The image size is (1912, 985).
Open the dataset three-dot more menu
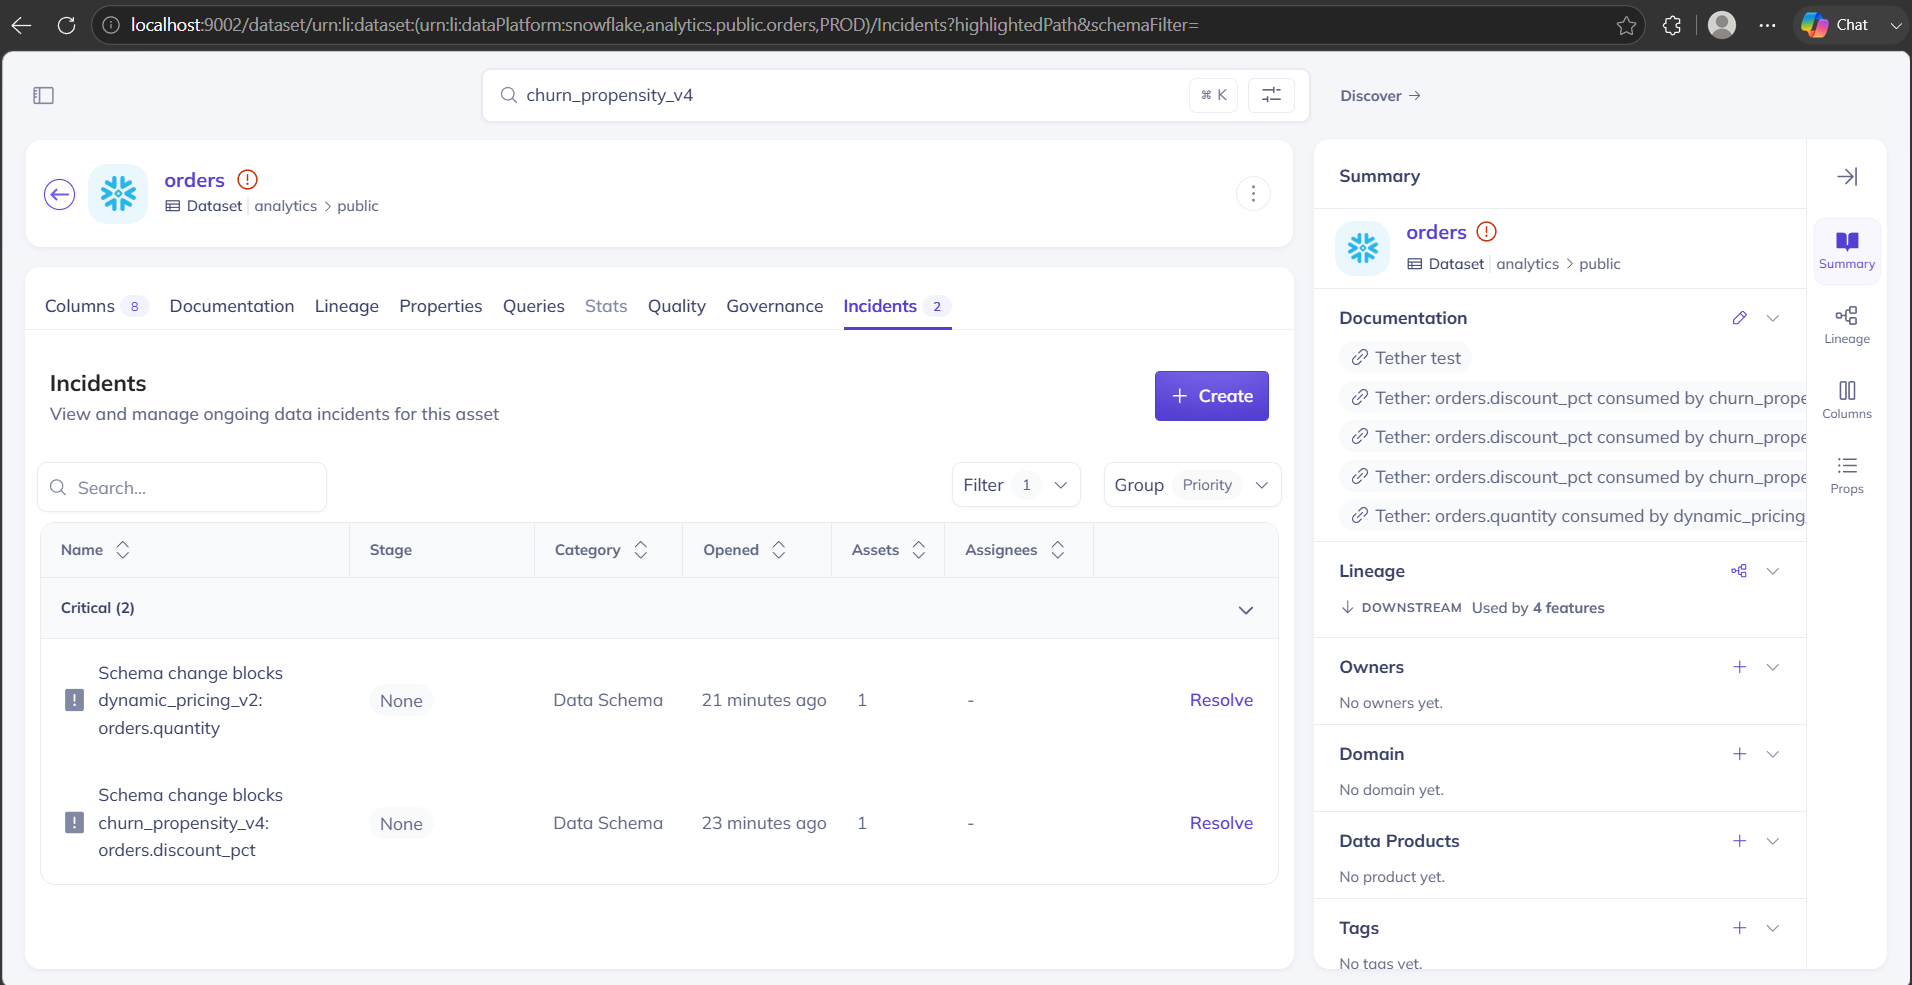[x=1253, y=193]
